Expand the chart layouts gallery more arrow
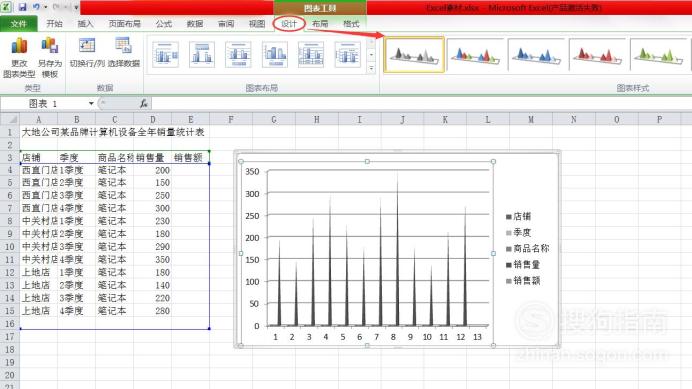The image size is (692, 389). [372, 68]
